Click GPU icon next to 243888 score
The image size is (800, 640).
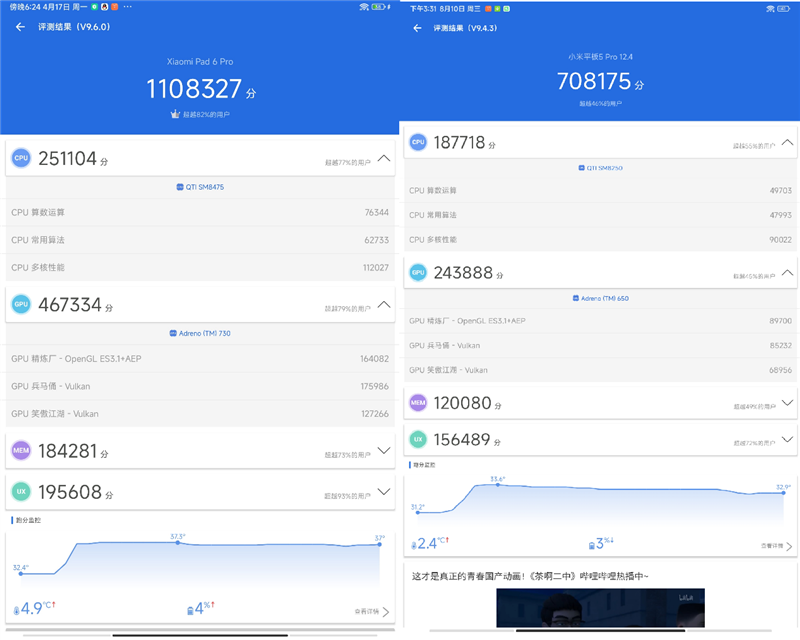click(x=417, y=273)
